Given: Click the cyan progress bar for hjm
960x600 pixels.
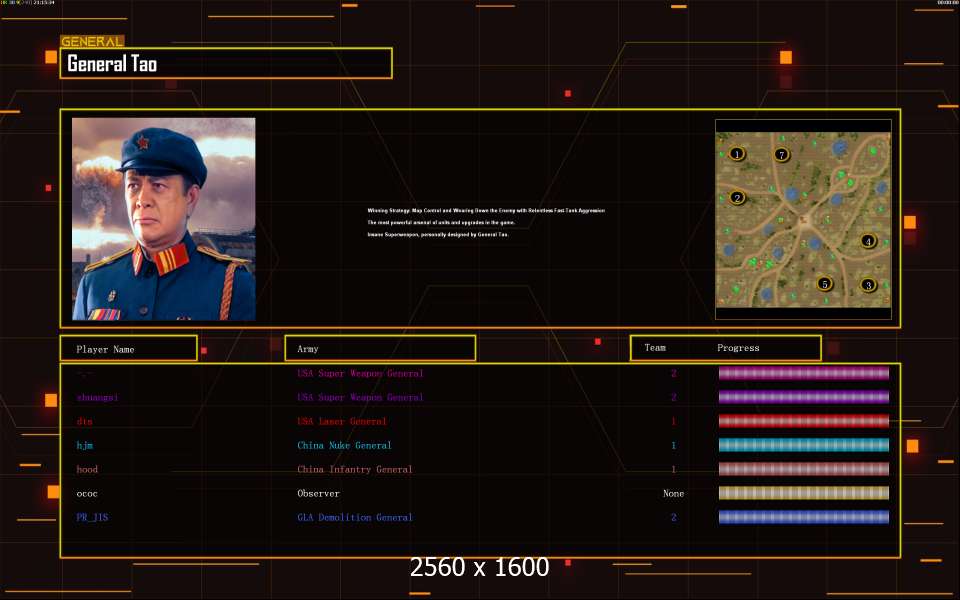Looking at the screenshot, I should (804, 445).
